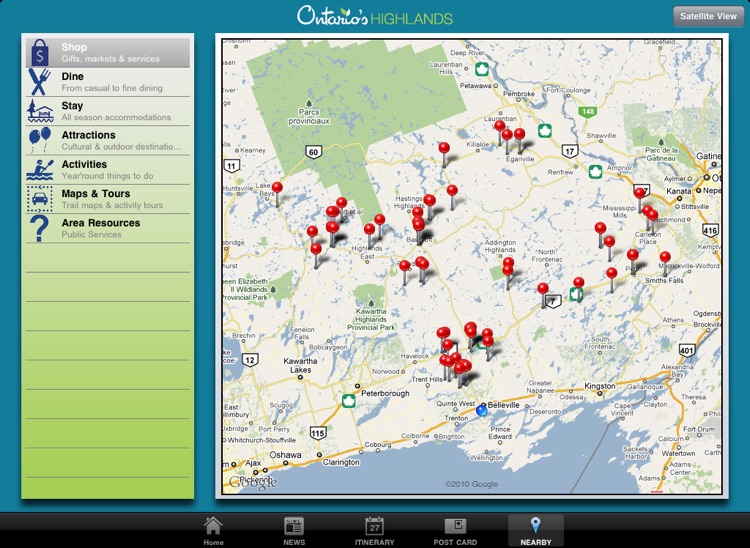Click the Ontario's Highlands logo
Image resolution: width=750 pixels, height=548 pixels.
pos(375,16)
